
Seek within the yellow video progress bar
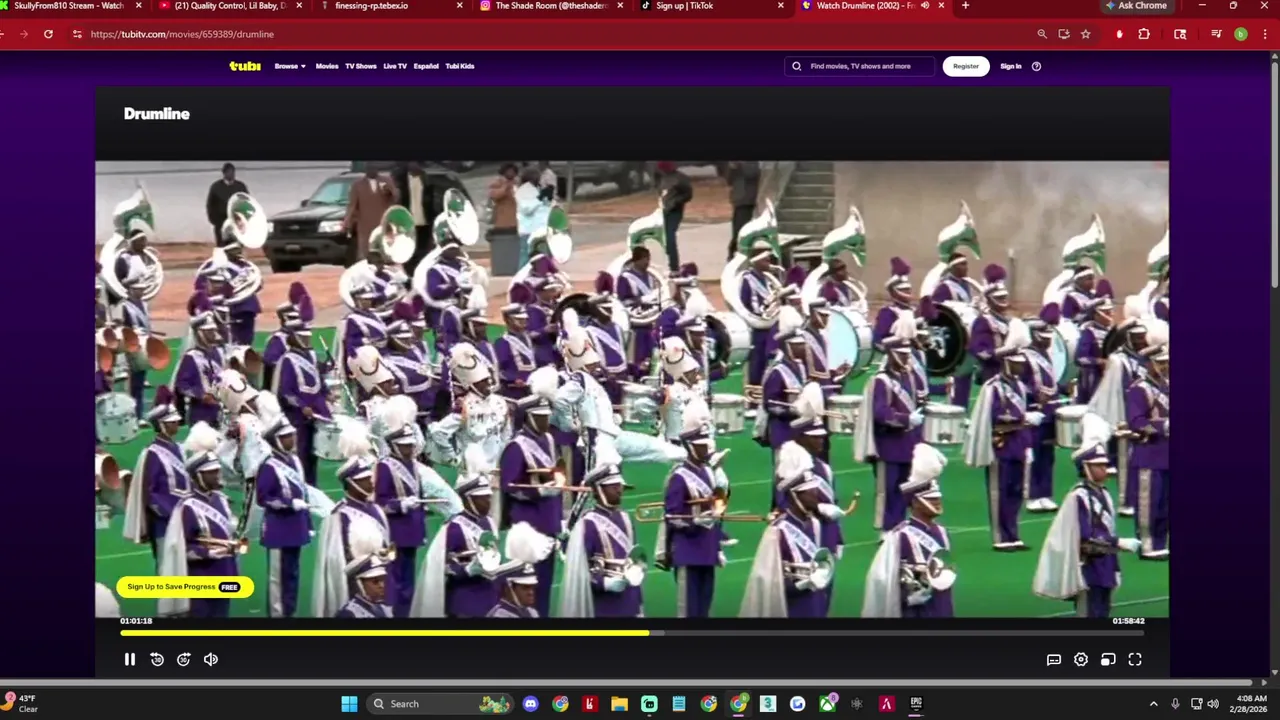(632, 633)
